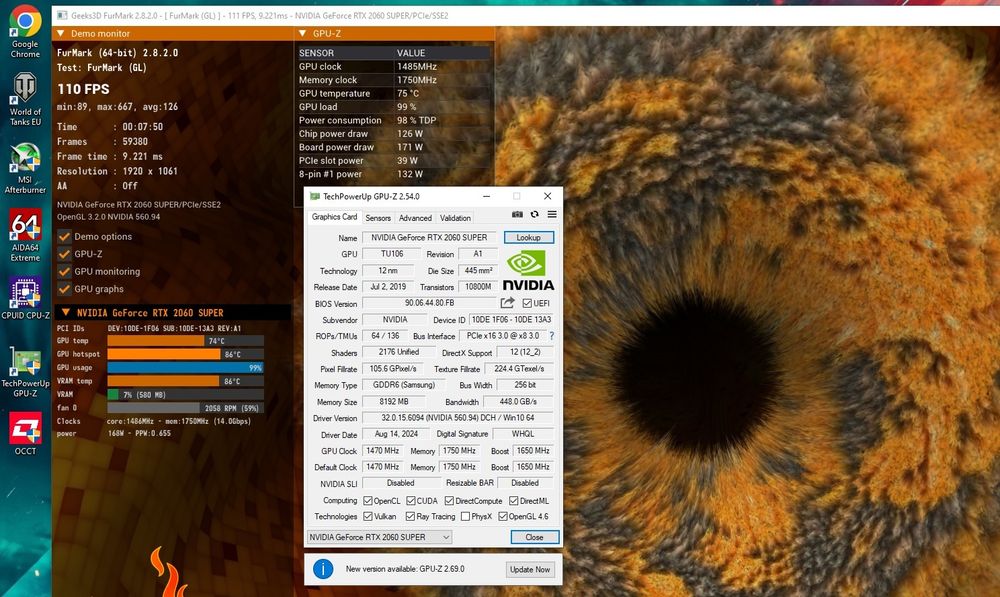This screenshot has width=1000, height=597.
Task: Click GPU temperature row 75 °C
Action: [393, 93]
